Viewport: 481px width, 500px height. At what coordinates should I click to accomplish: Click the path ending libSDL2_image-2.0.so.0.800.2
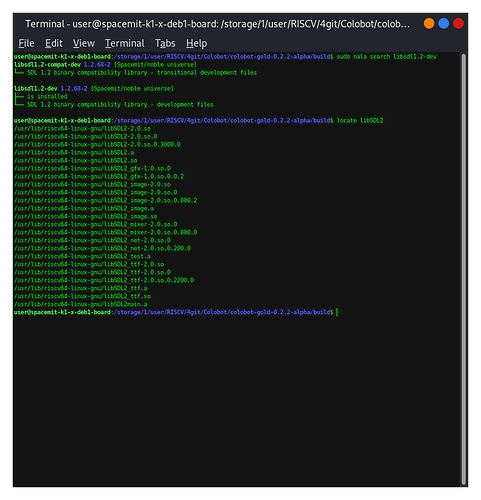pos(106,201)
